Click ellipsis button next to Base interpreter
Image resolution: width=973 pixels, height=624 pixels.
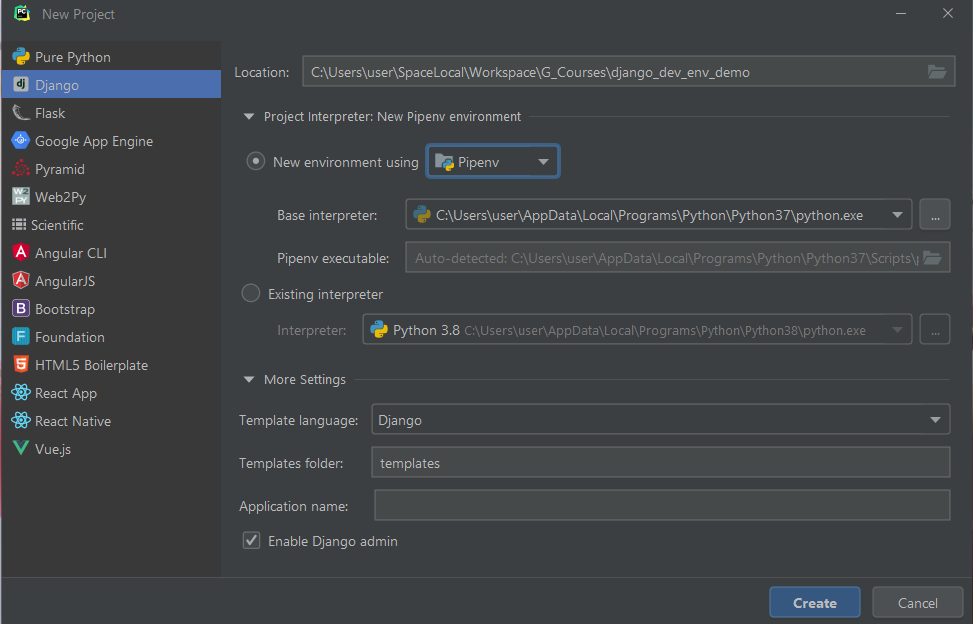(x=935, y=215)
